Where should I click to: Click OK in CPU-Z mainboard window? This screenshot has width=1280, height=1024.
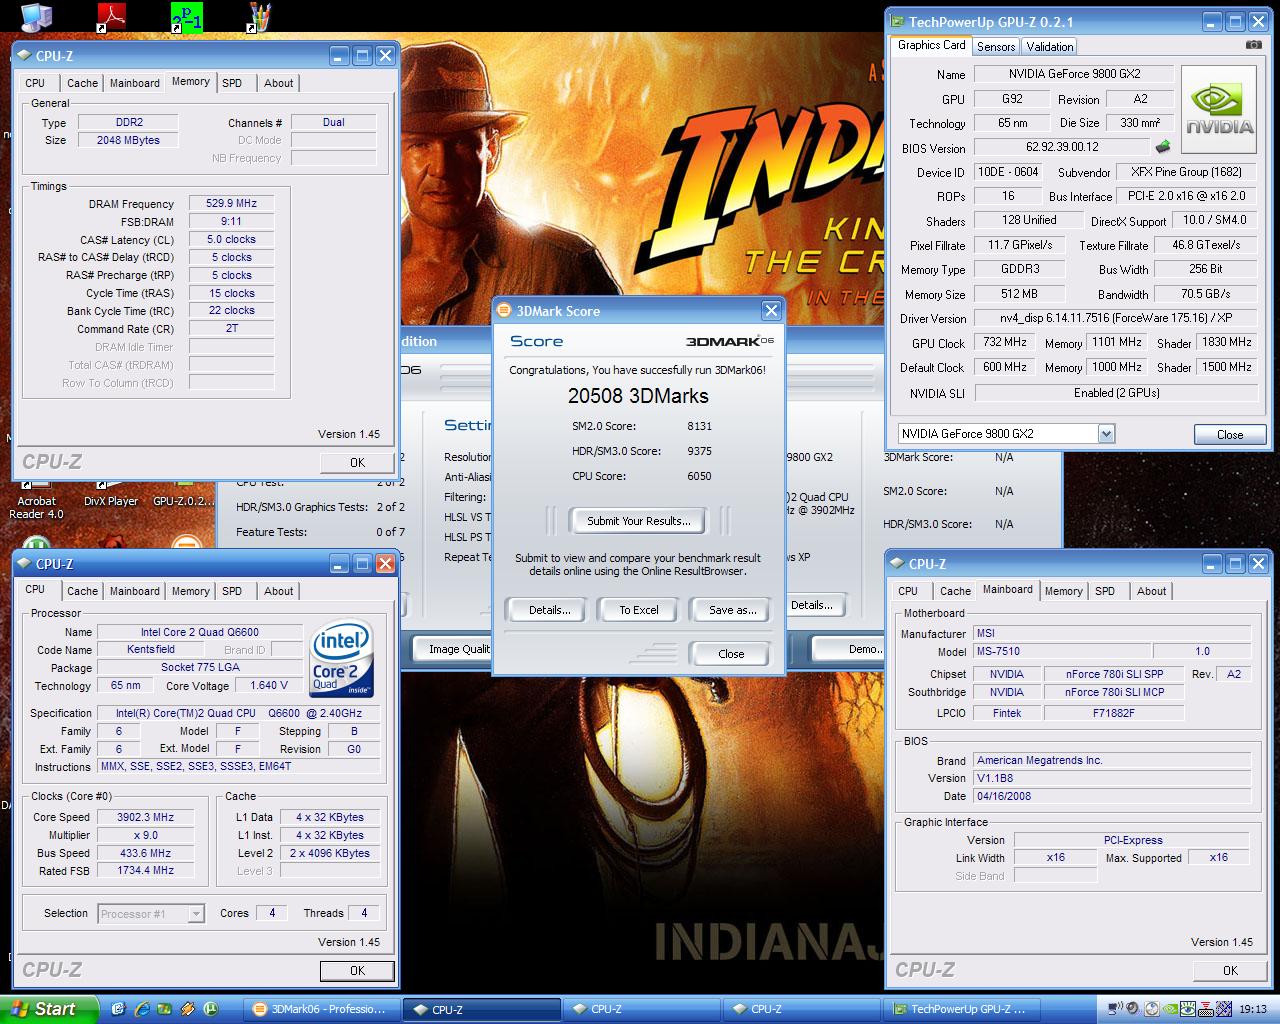(x=1230, y=971)
